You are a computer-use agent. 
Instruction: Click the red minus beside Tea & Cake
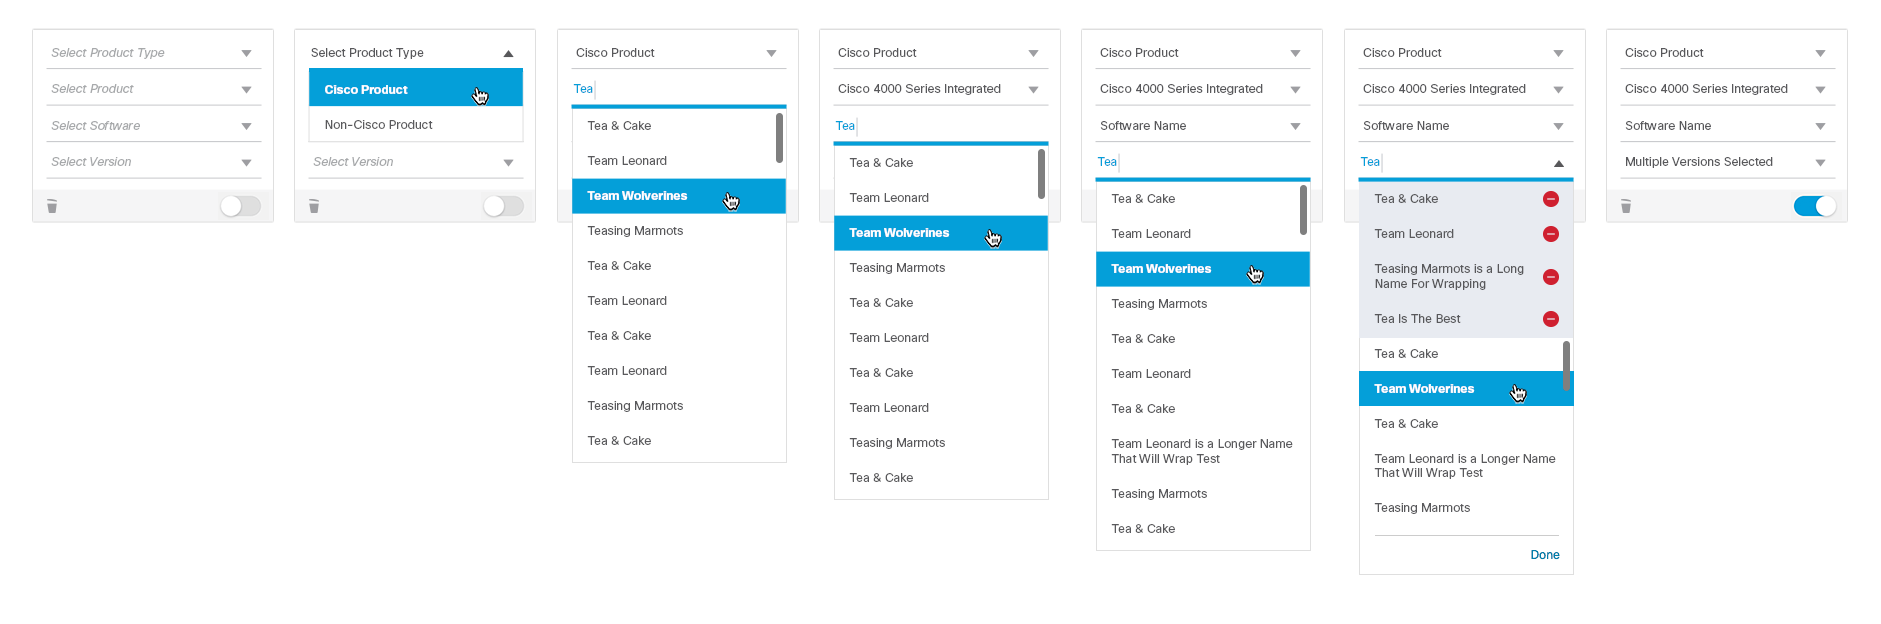[x=1550, y=199]
